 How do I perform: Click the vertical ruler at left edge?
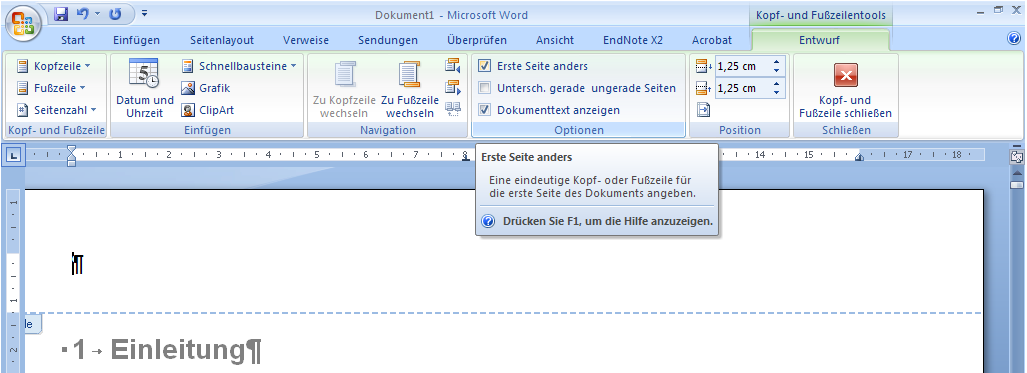[x=13, y=282]
